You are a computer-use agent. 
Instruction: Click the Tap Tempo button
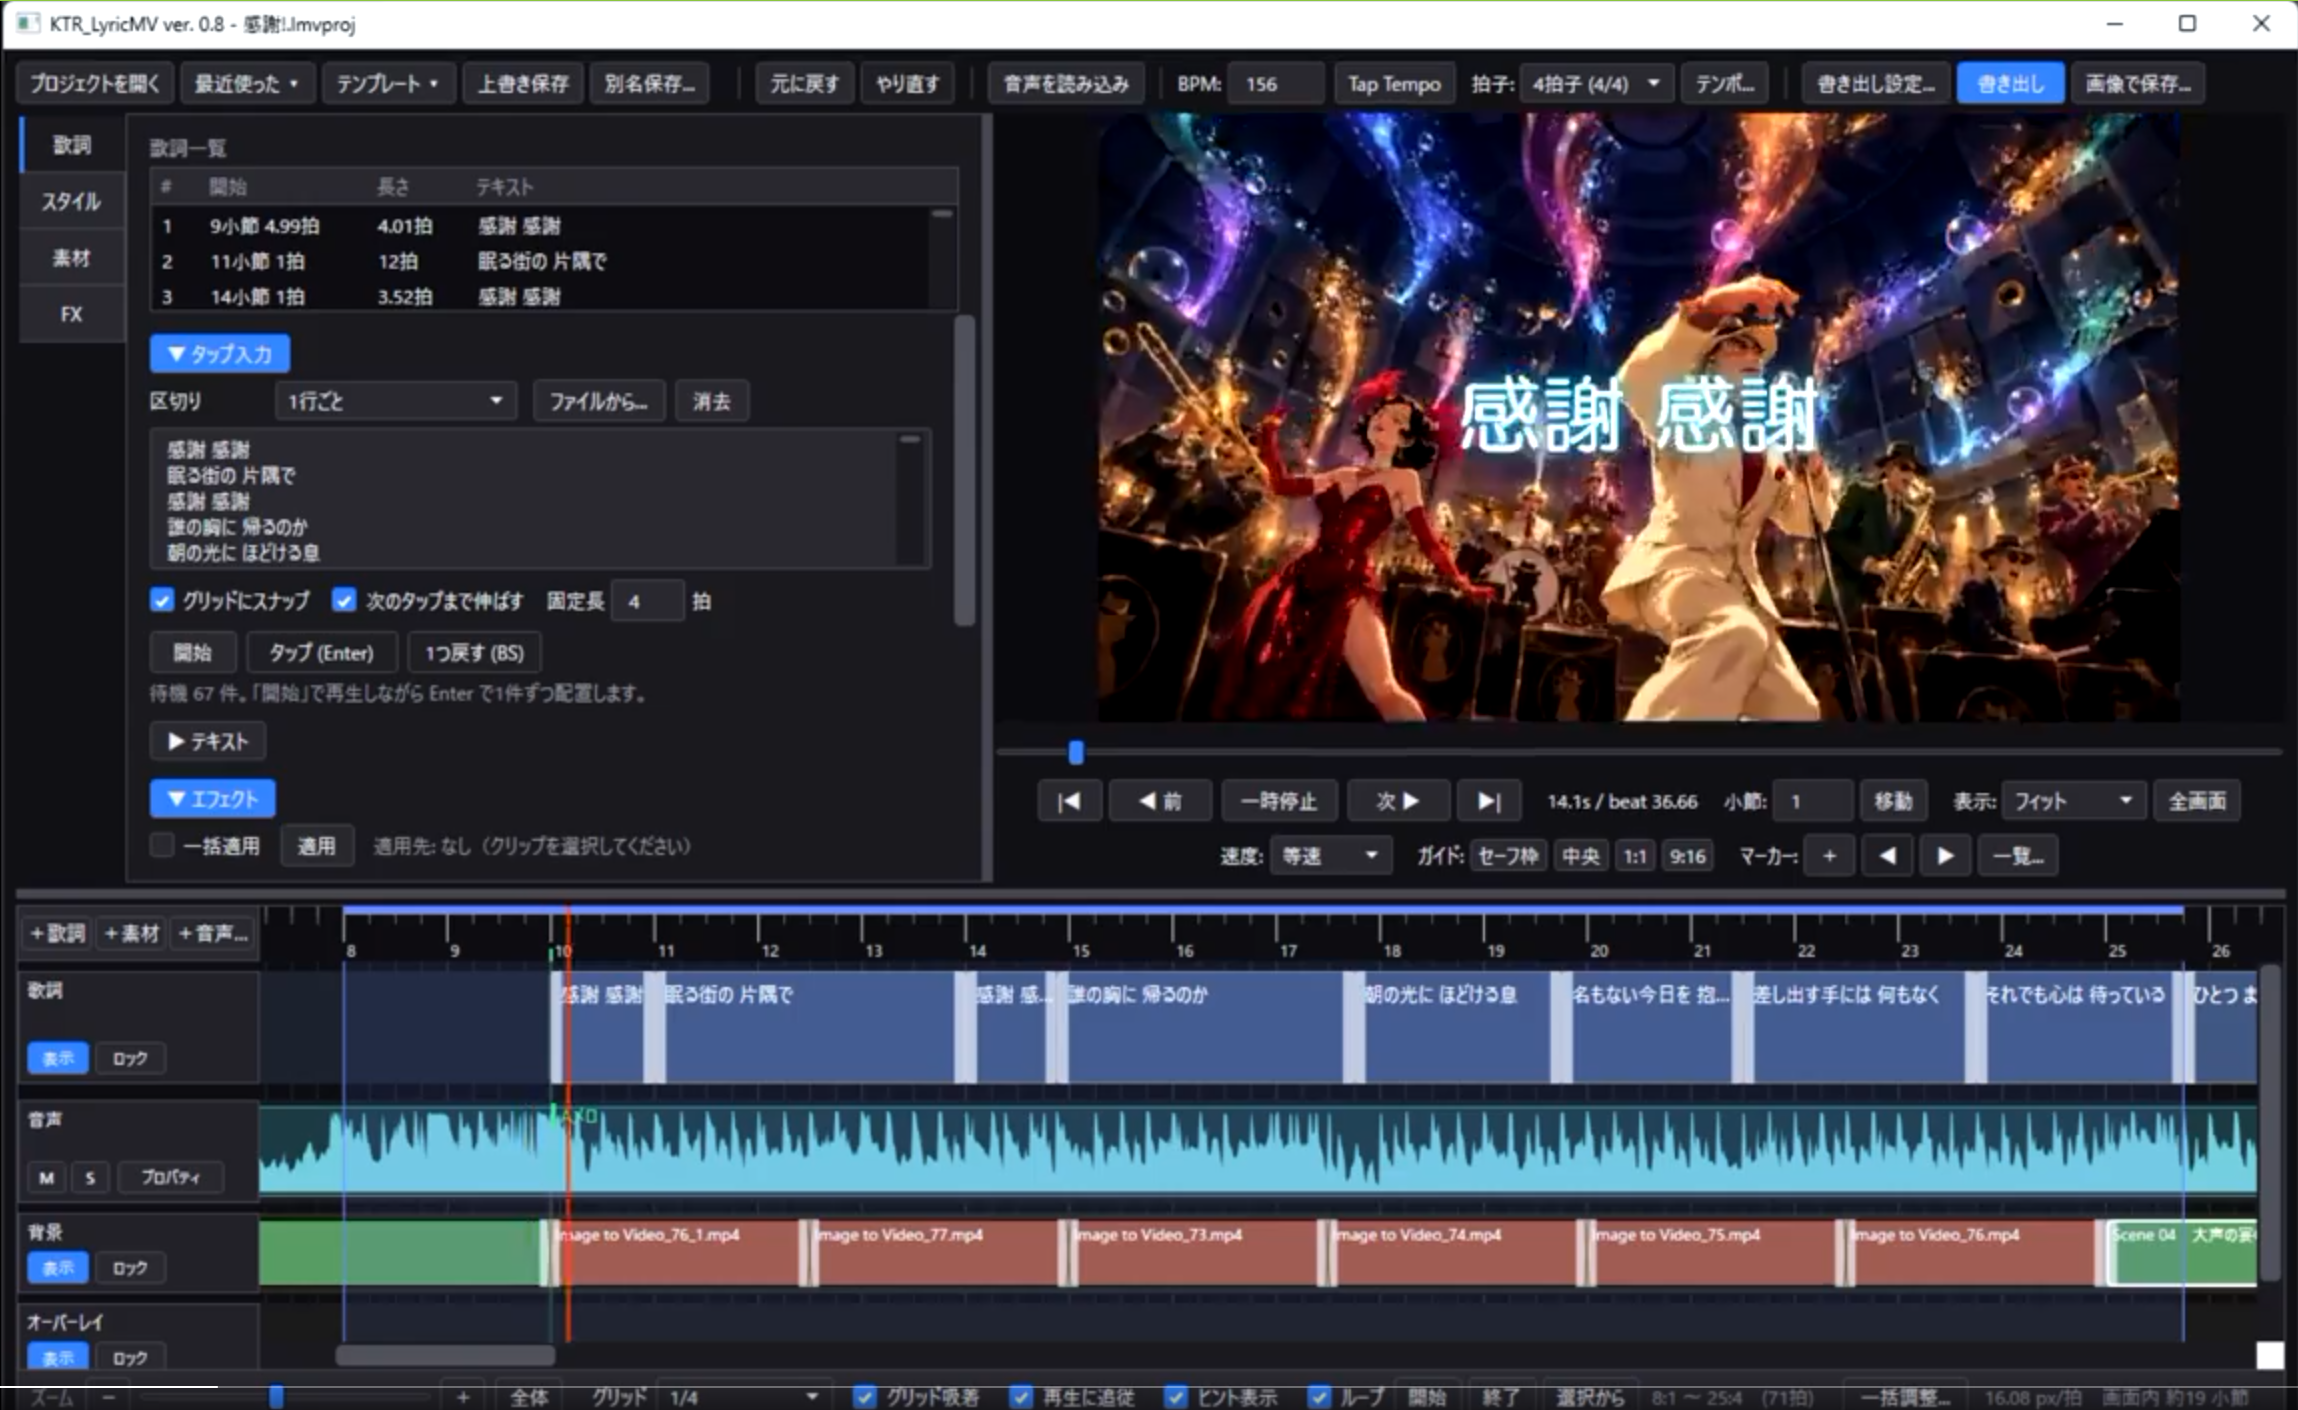pyautogui.click(x=1393, y=84)
